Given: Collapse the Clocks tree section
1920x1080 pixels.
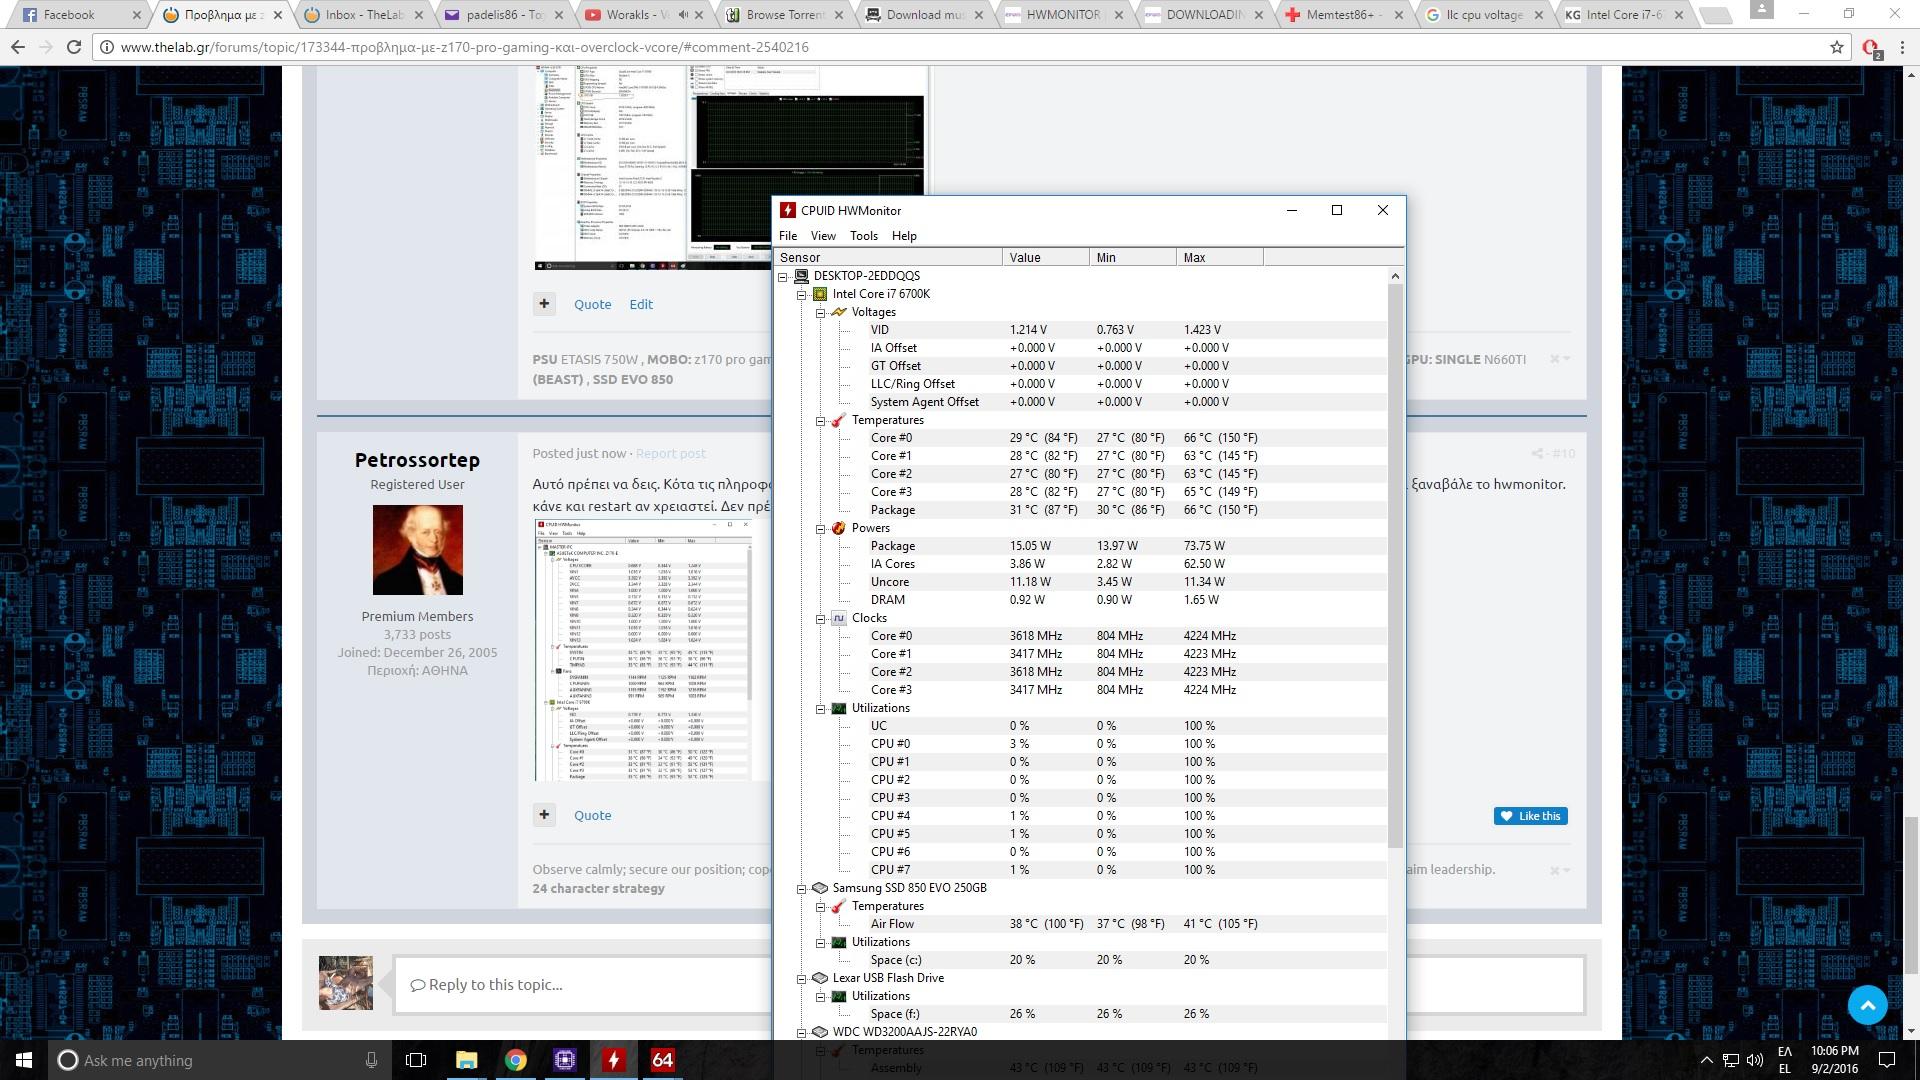Looking at the screenshot, I should point(821,619).
